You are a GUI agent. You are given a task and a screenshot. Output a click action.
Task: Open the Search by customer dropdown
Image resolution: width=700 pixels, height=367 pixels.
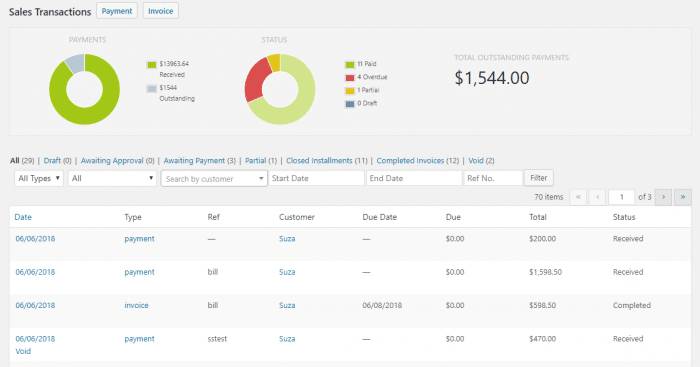pos(214,179)
